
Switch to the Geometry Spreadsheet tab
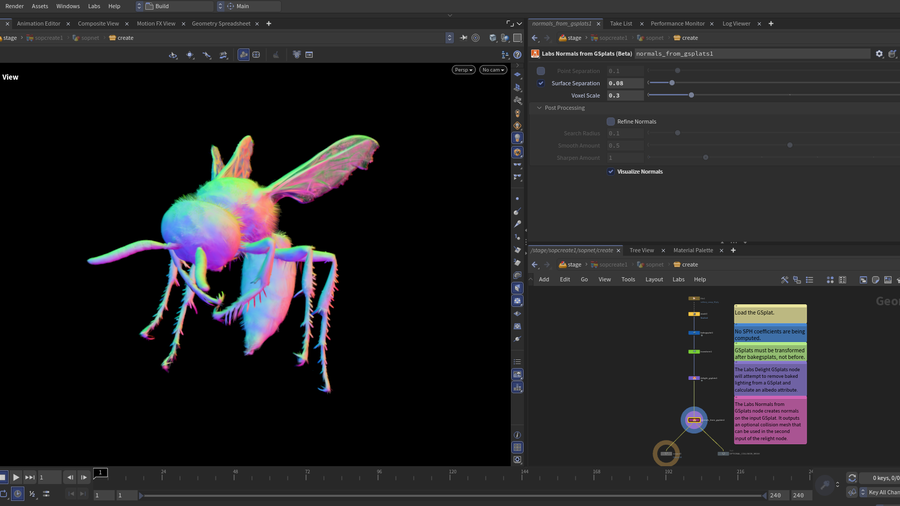click(x=221, y=24)
